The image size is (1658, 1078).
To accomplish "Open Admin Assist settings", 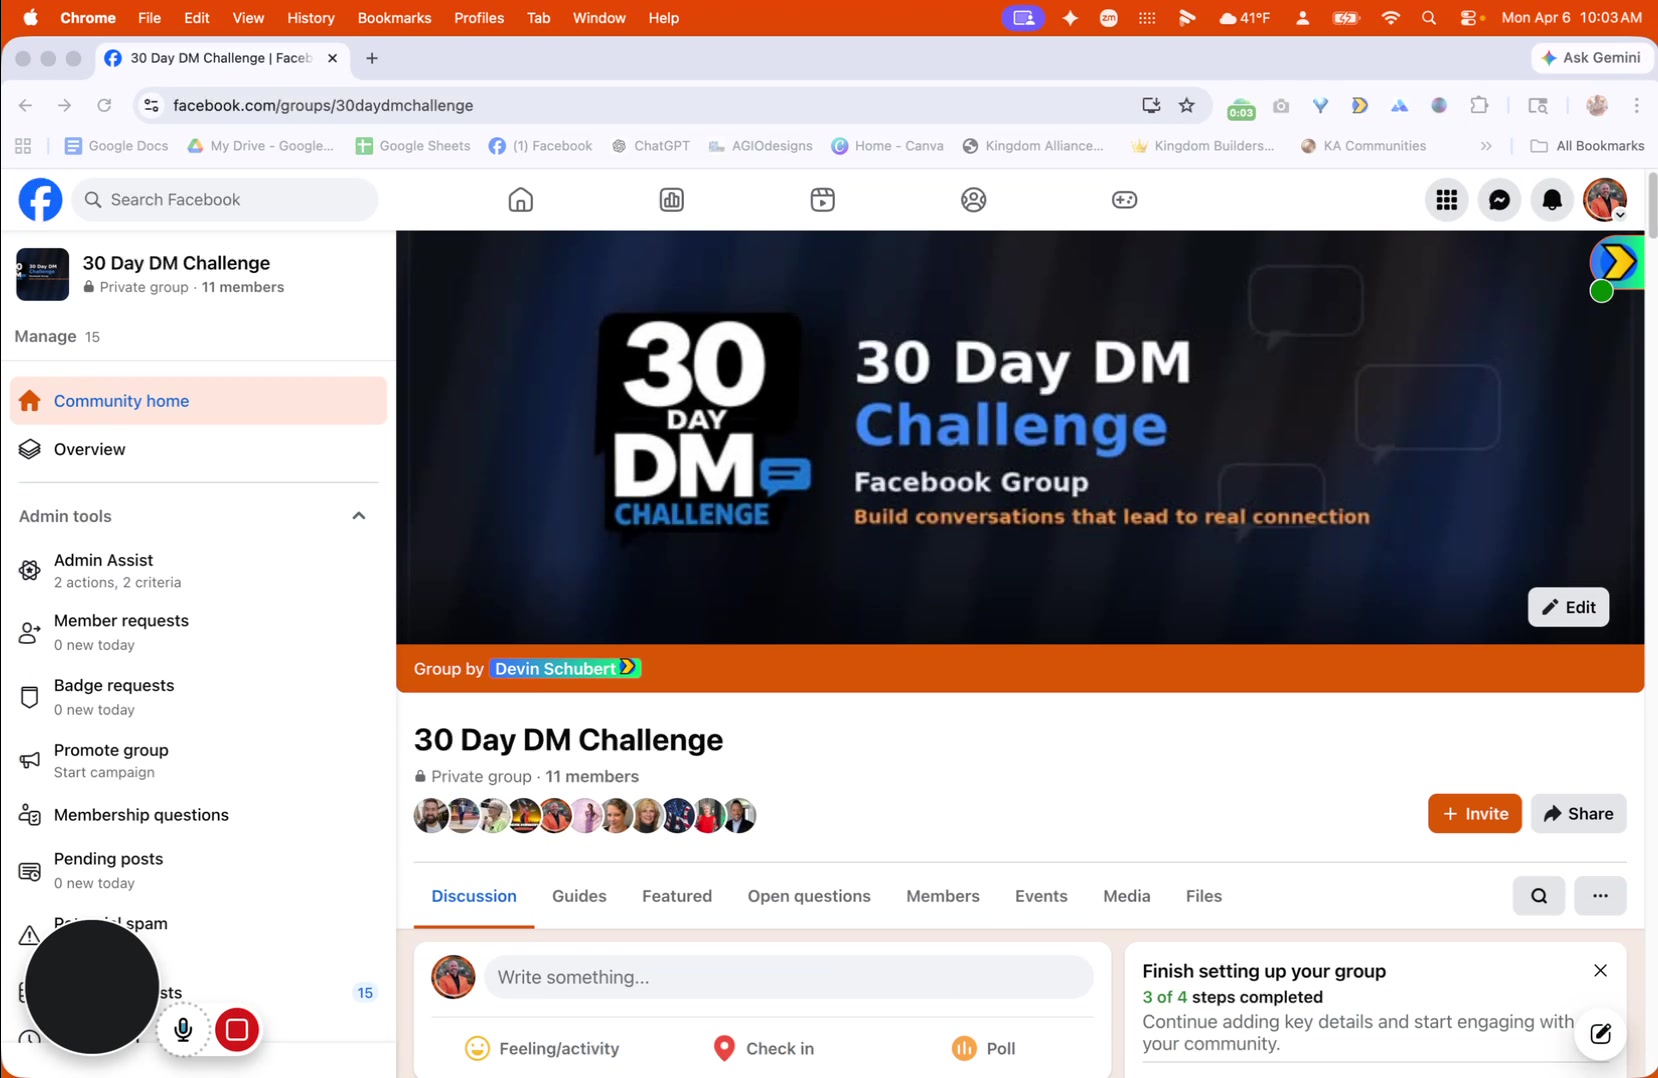I will (x=198, y=571).
